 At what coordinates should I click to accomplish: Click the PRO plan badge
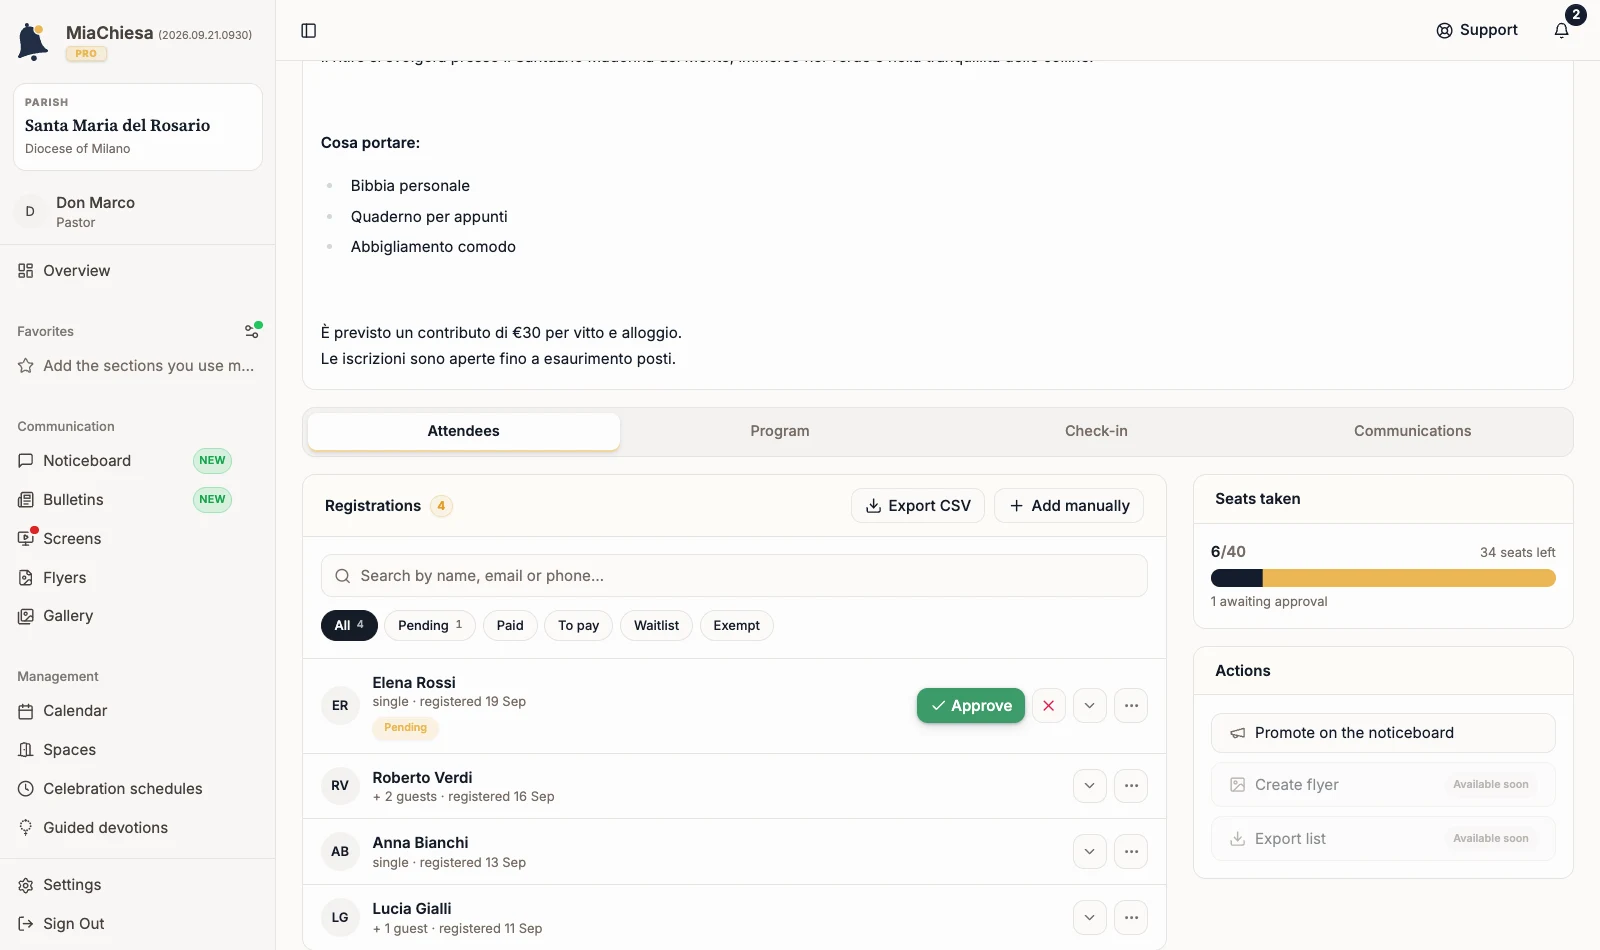pyautogui.click(x=86, y=54)
